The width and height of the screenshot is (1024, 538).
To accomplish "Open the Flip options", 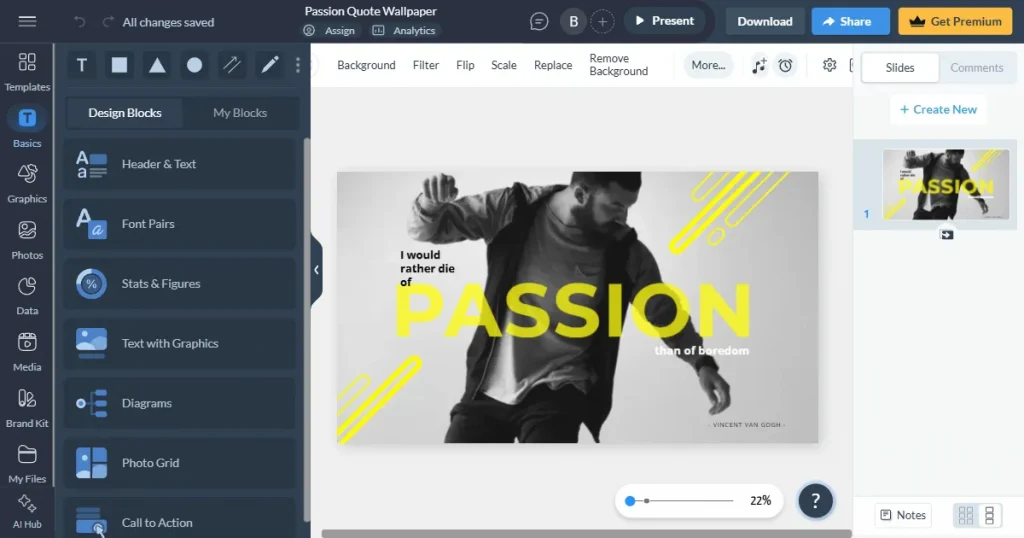I will click(465, 65).
